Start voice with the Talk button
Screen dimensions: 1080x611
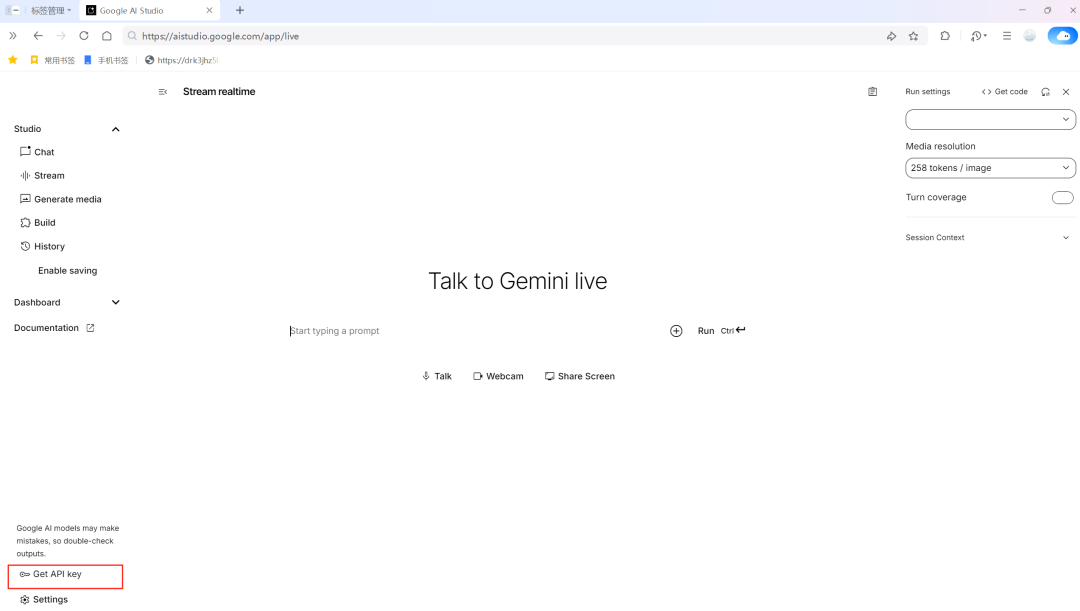click(437, 376)
